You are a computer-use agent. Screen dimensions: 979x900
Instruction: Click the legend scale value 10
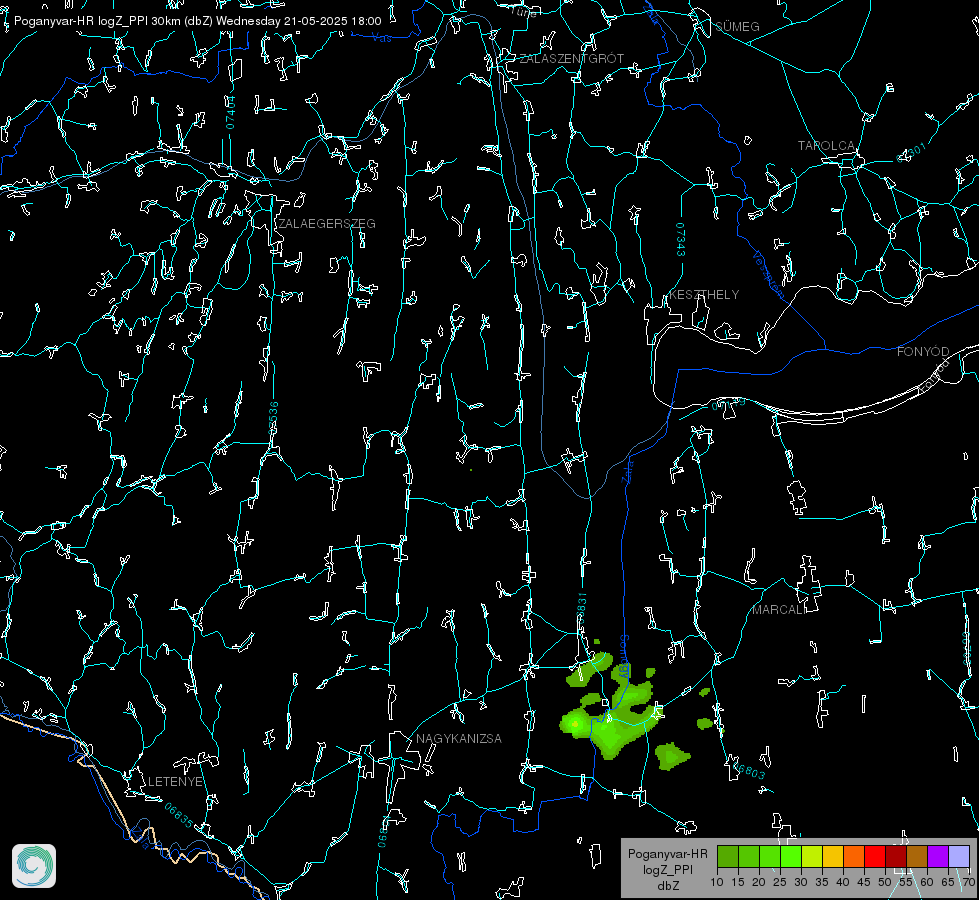click(717, 882)
